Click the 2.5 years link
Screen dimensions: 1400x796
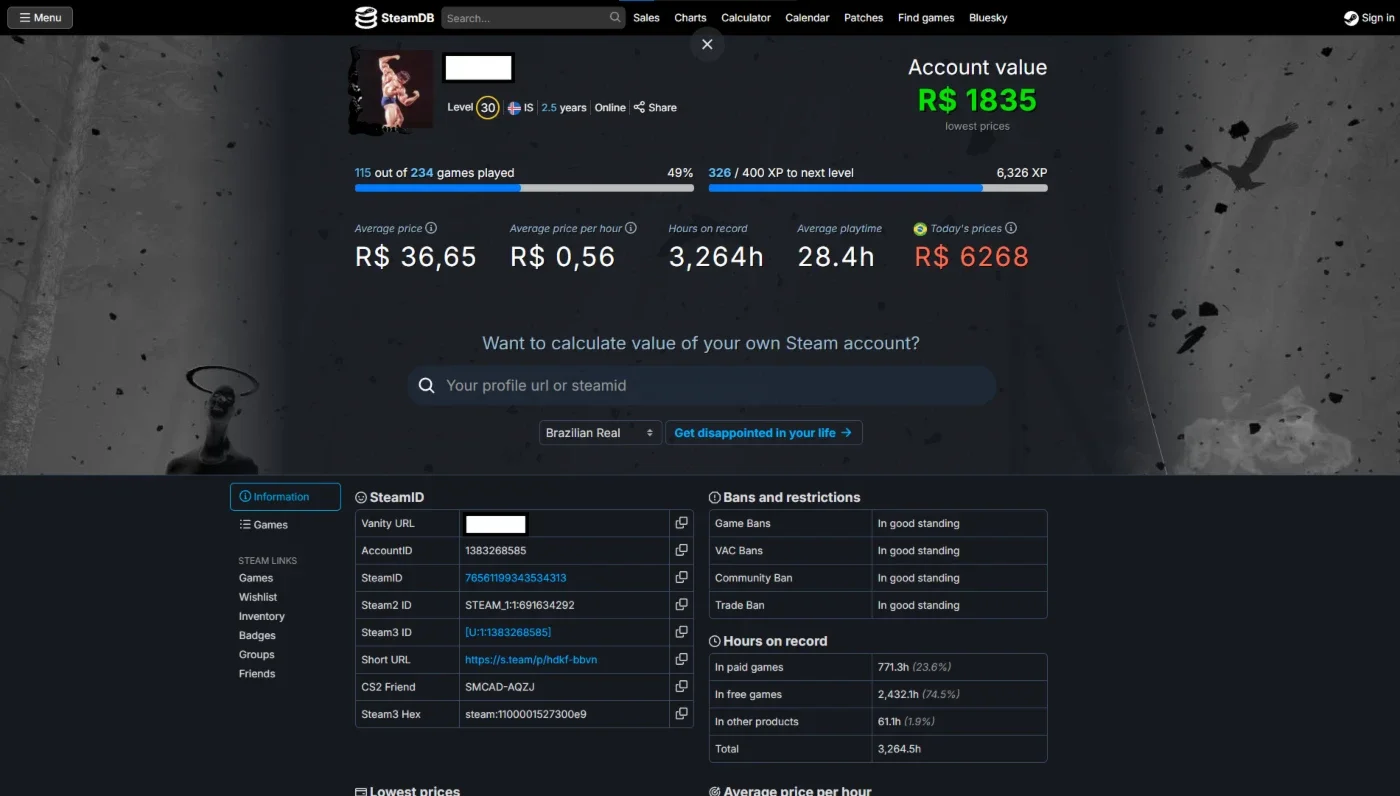(x=564, y=108)
